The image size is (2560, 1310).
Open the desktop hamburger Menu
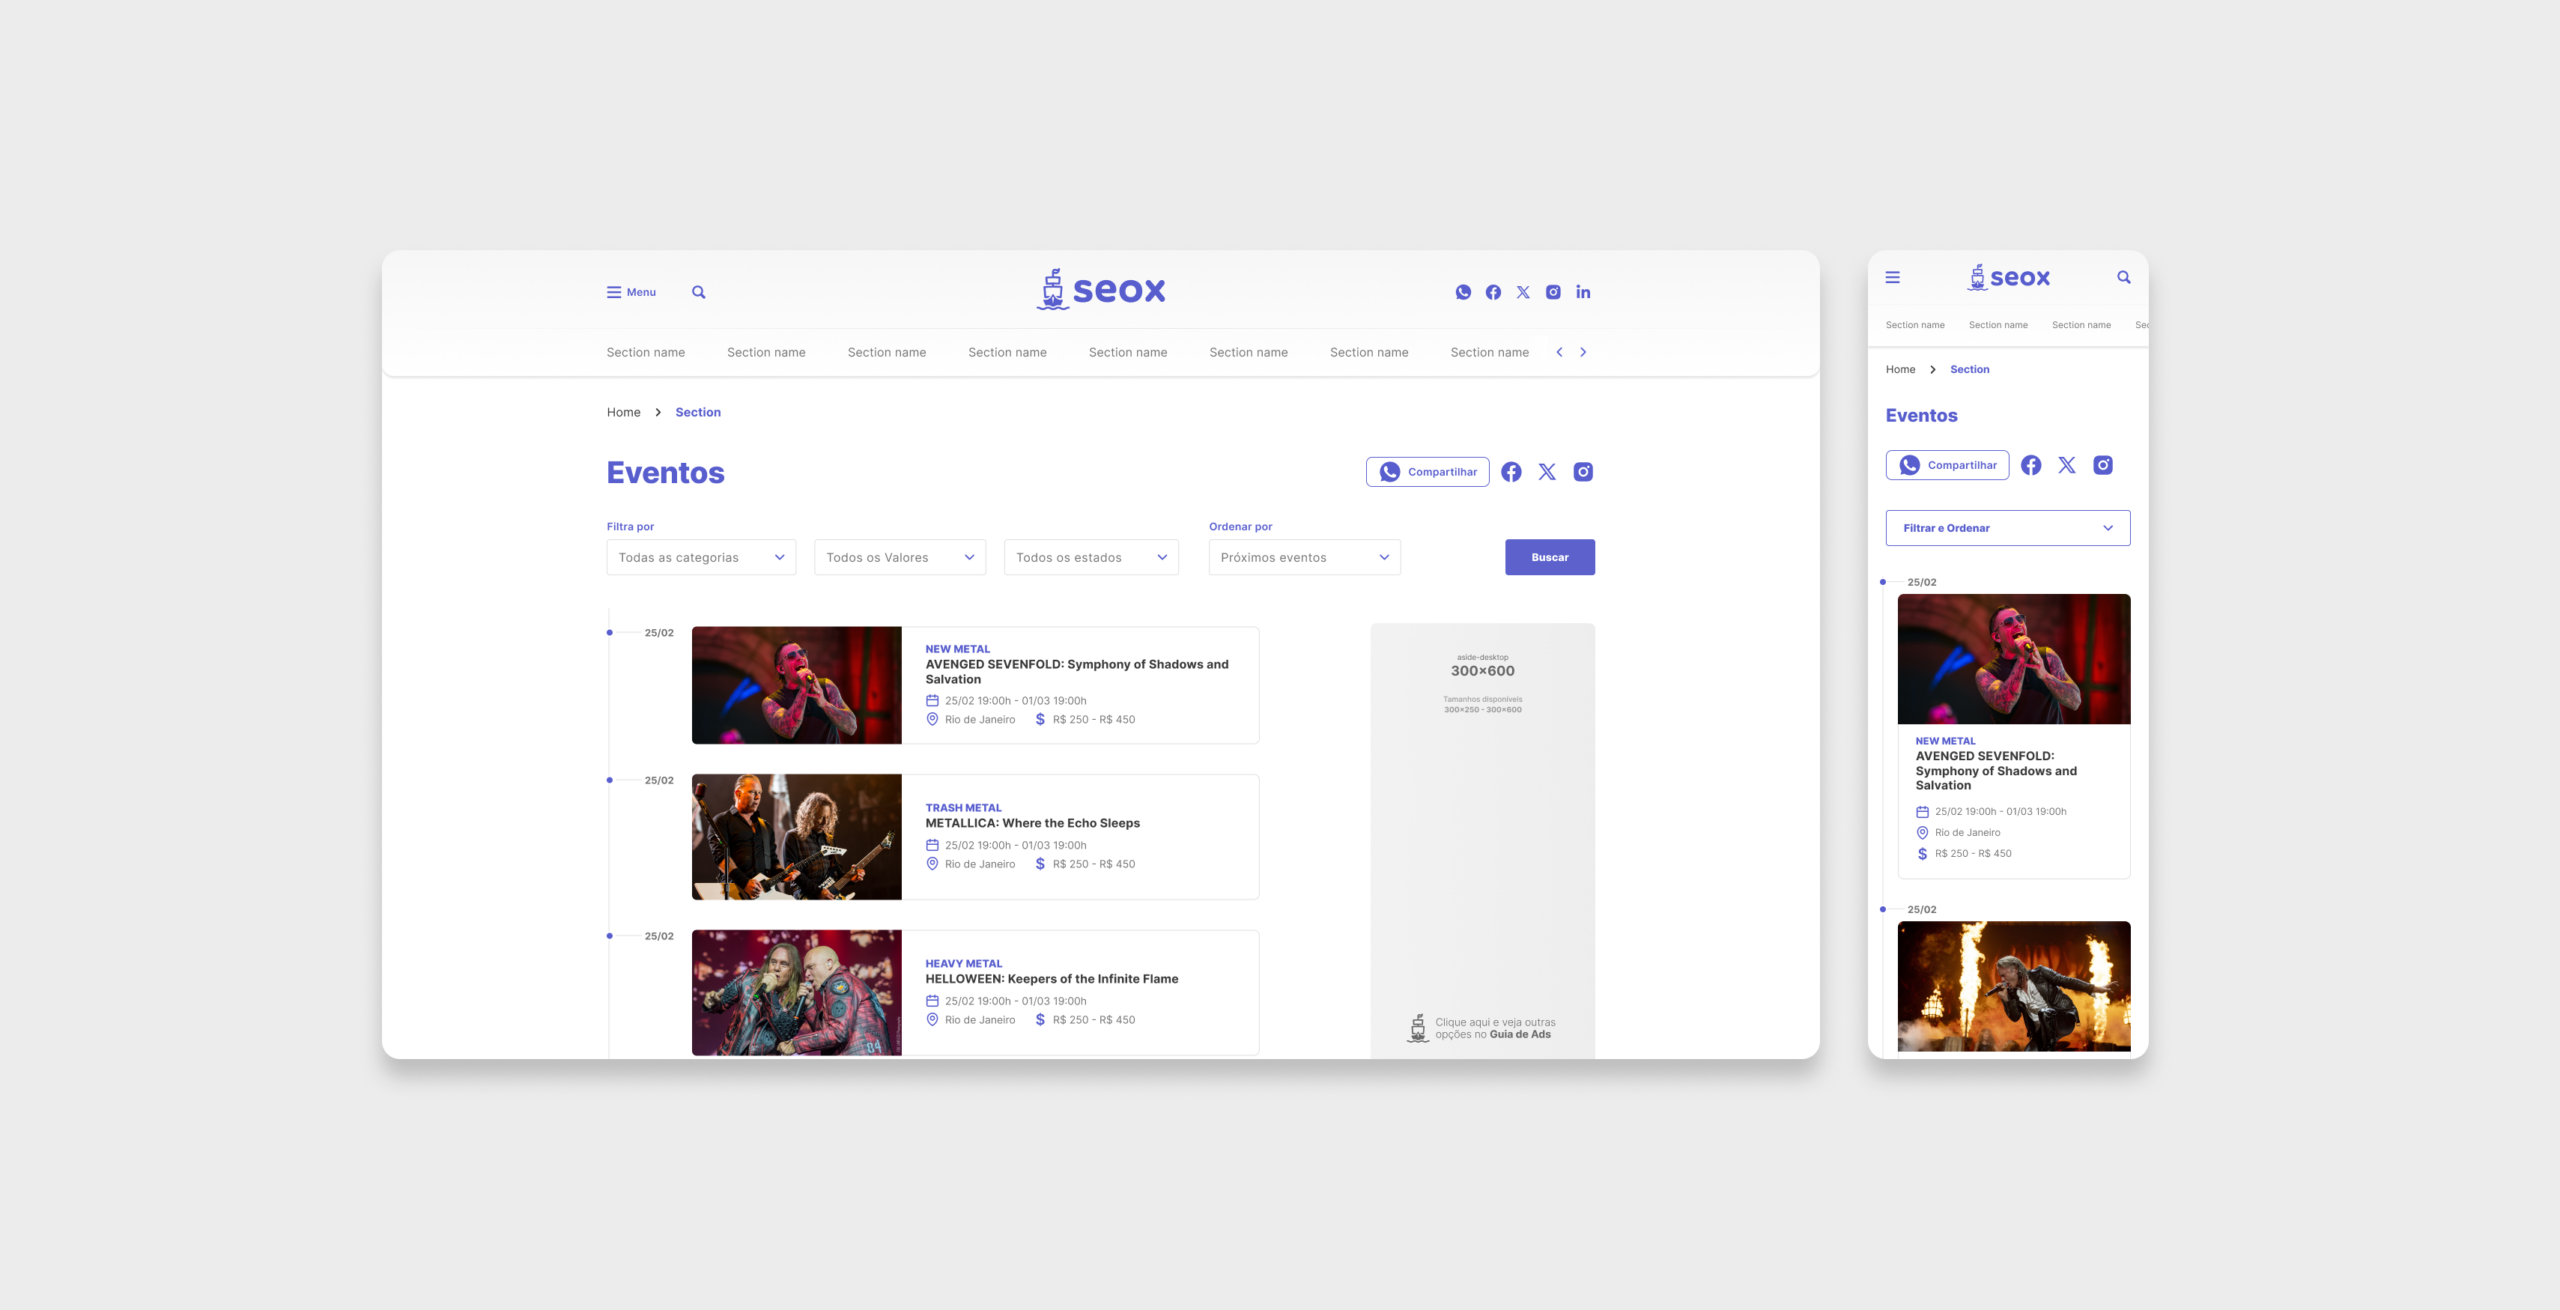[630, 292]
